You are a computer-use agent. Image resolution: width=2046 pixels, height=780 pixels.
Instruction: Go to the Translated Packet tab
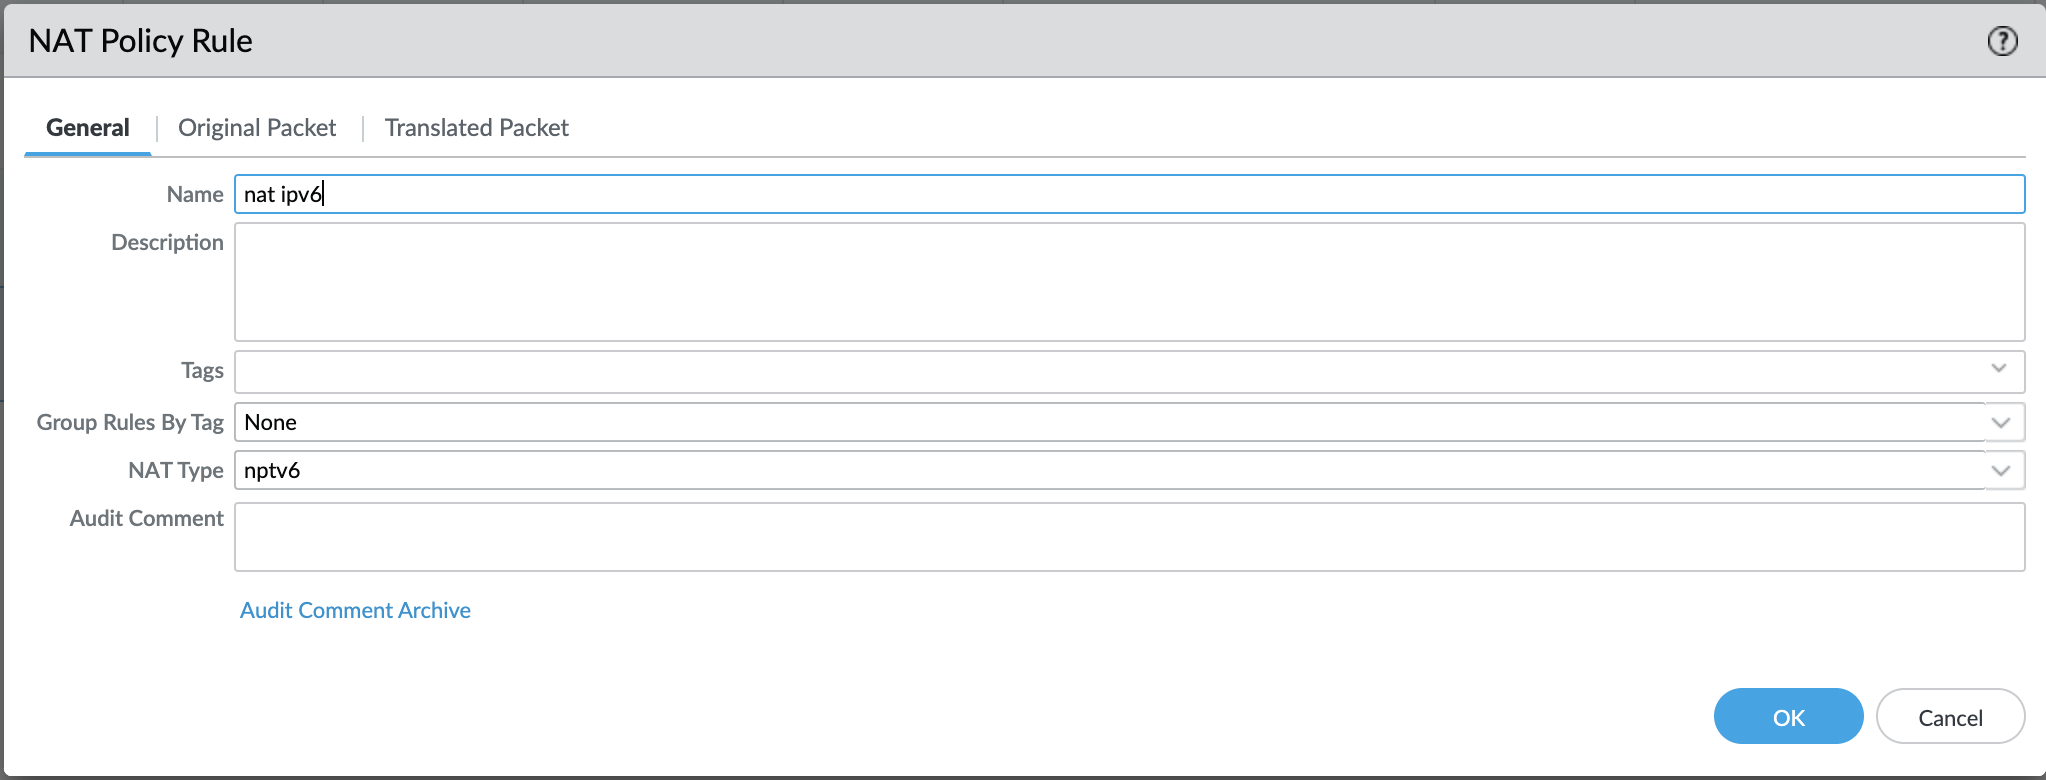(x=476, y=128)
